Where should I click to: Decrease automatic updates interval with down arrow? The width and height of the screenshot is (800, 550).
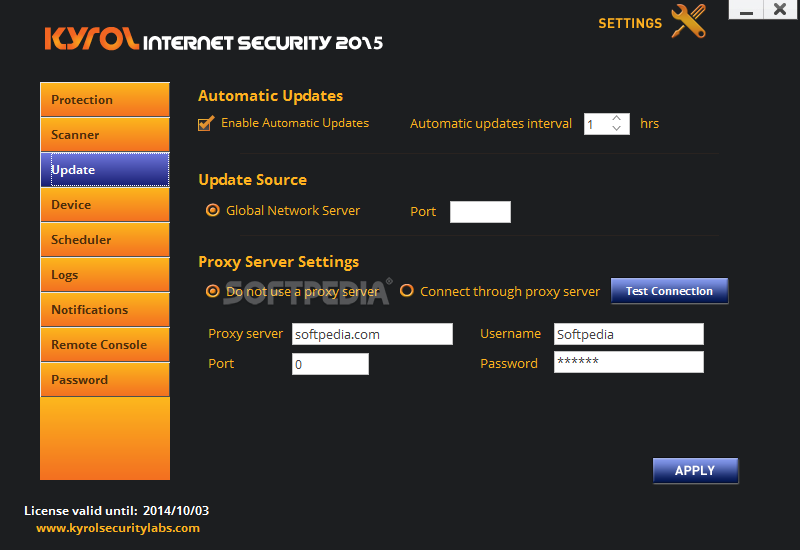pyautogui.click(x=616, y=129)
